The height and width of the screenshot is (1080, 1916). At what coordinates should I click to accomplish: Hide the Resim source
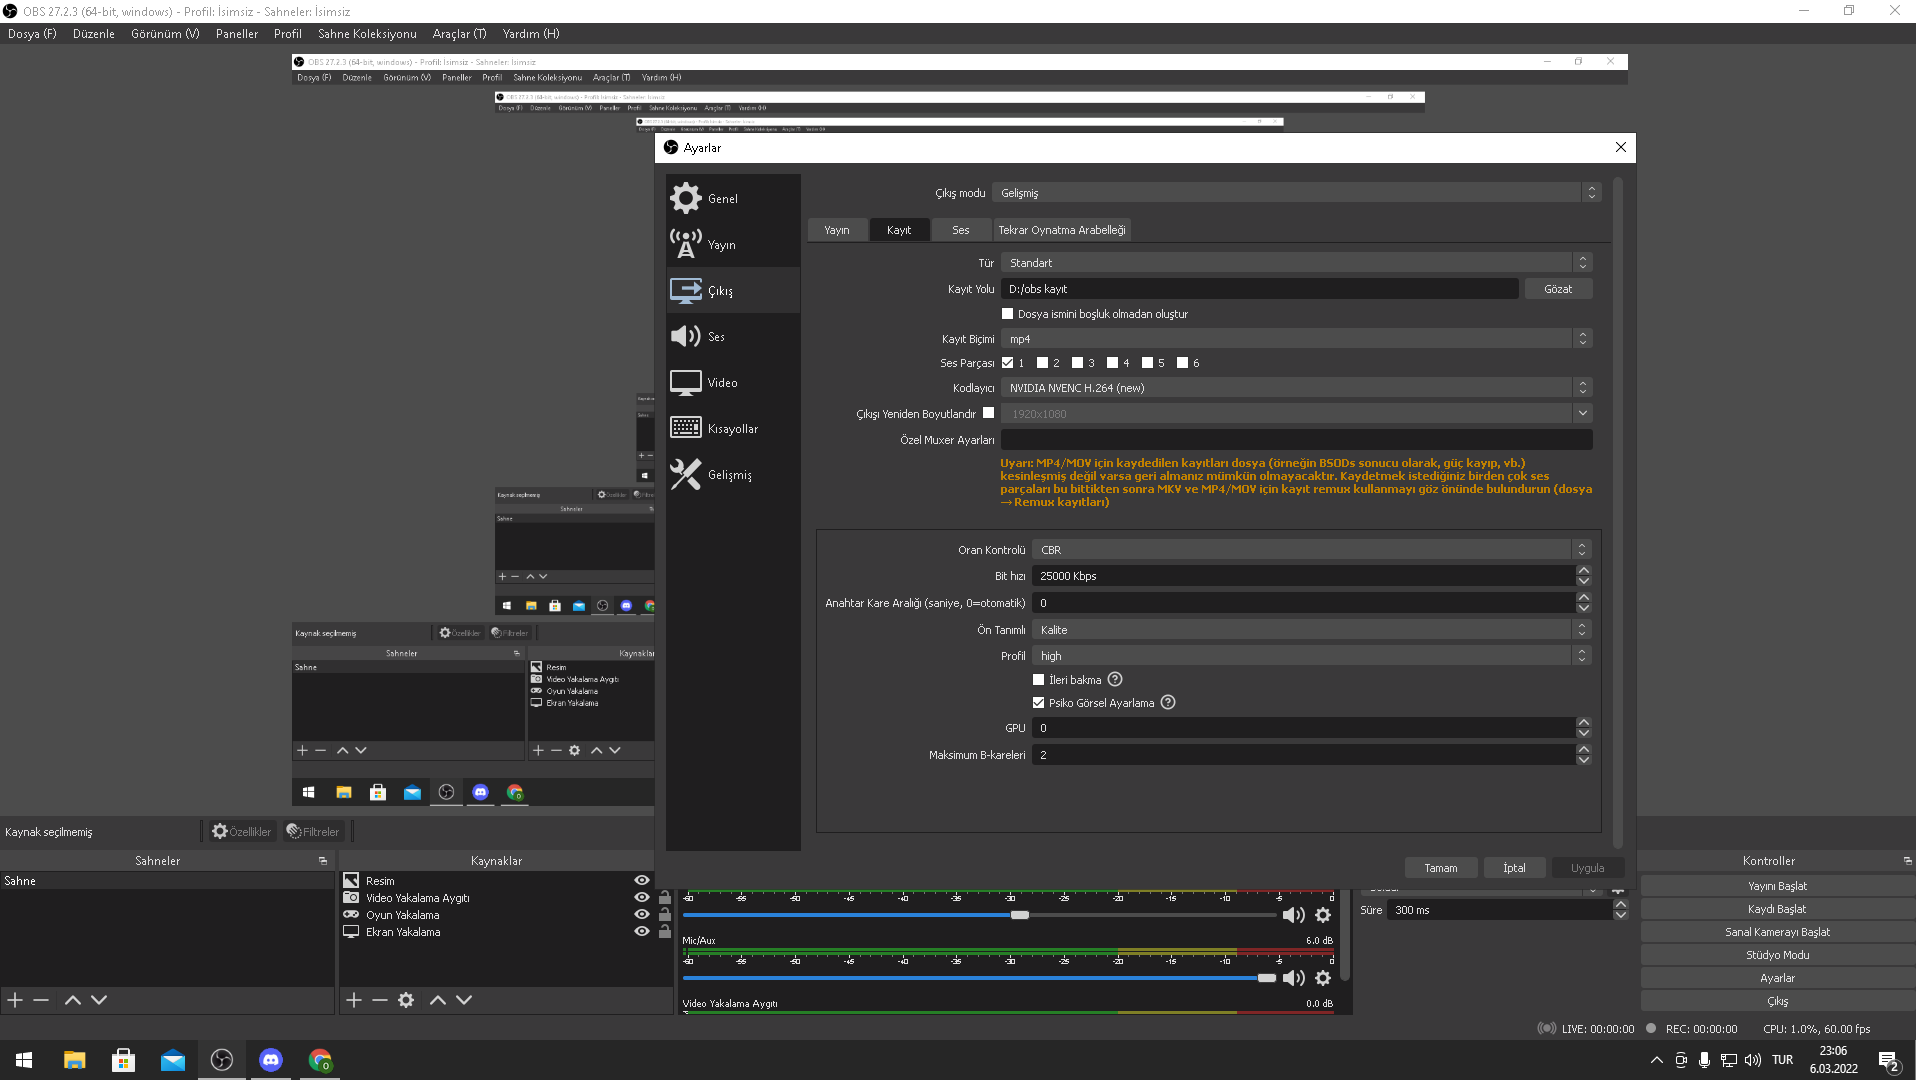(x=642, y=880)
